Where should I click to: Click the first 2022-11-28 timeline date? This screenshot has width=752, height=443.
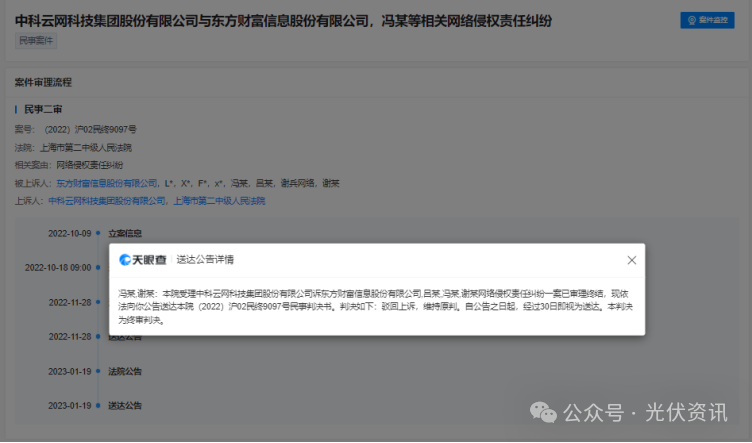[70, 303]
